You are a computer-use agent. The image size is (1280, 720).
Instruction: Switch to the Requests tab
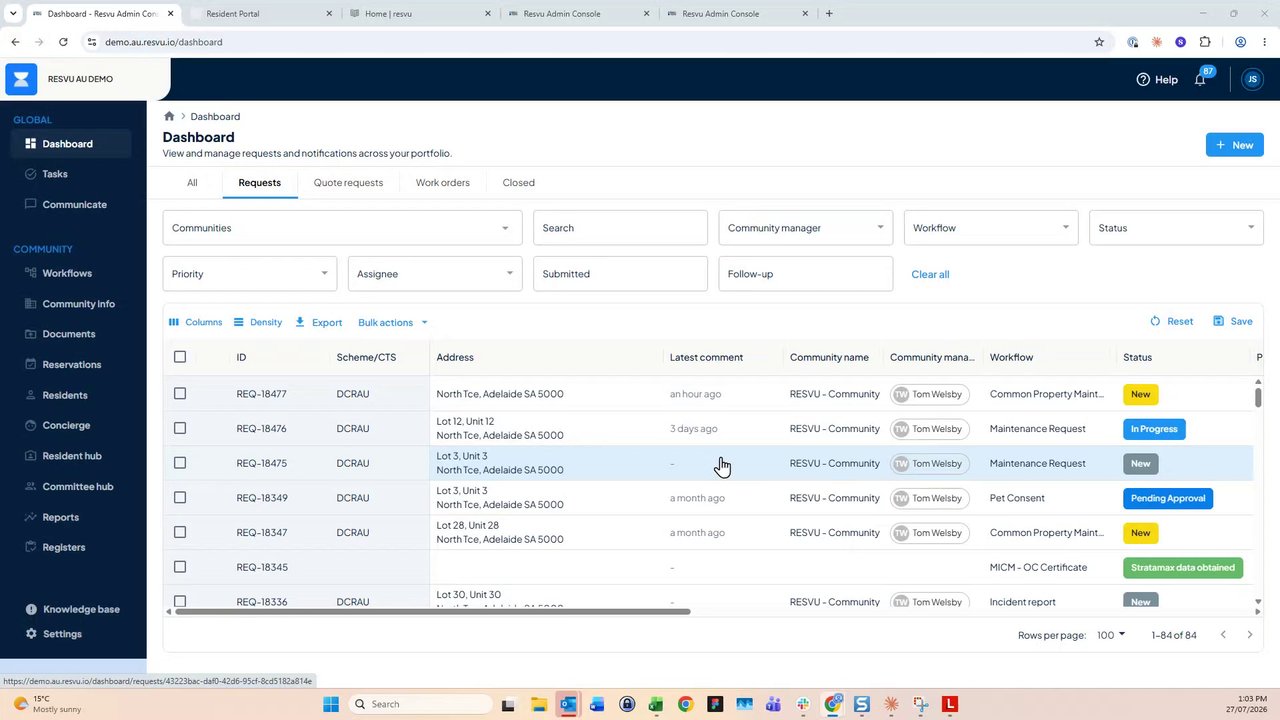click(x=259, y=183)
